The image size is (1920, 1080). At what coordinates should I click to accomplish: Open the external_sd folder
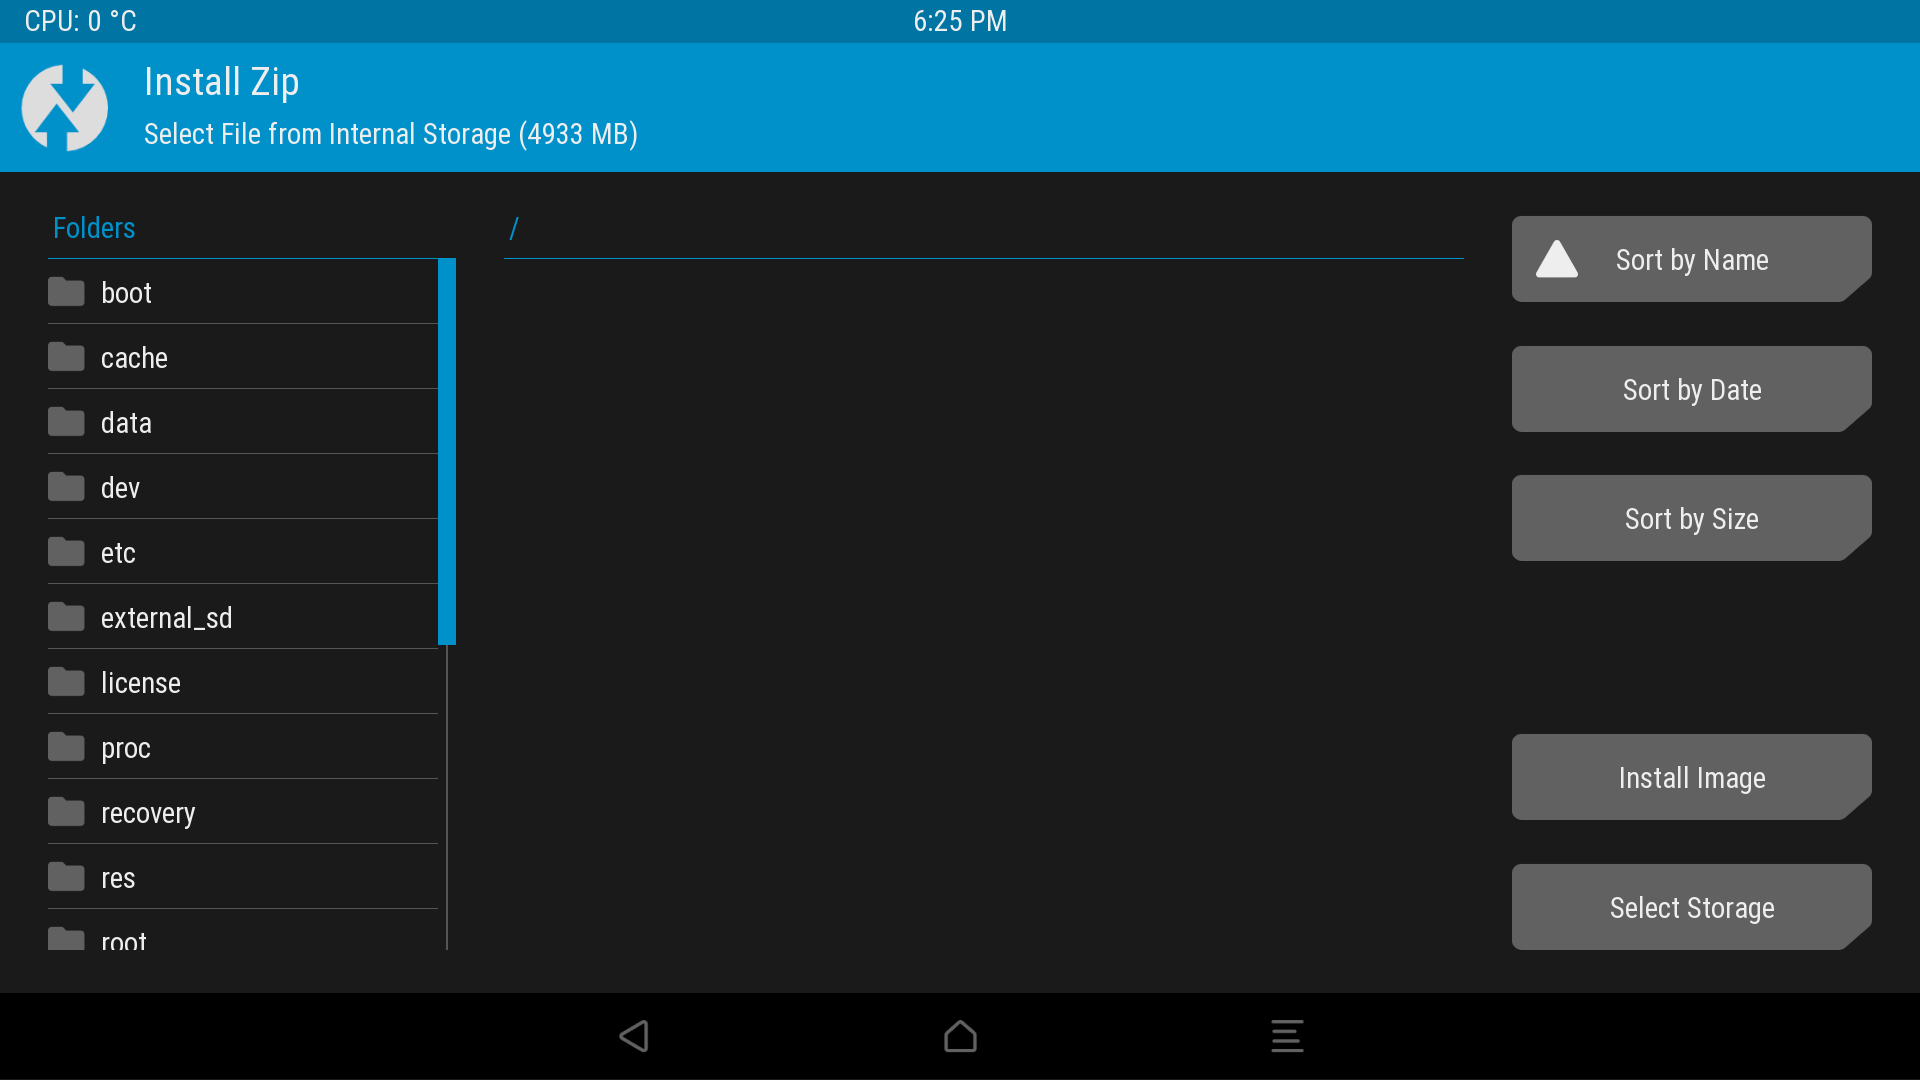(x=243, y=617)
